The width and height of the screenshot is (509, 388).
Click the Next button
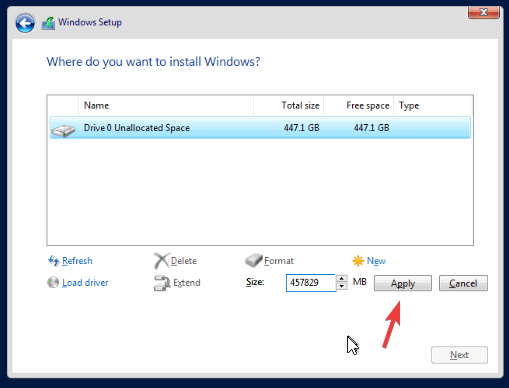[459, 355]
